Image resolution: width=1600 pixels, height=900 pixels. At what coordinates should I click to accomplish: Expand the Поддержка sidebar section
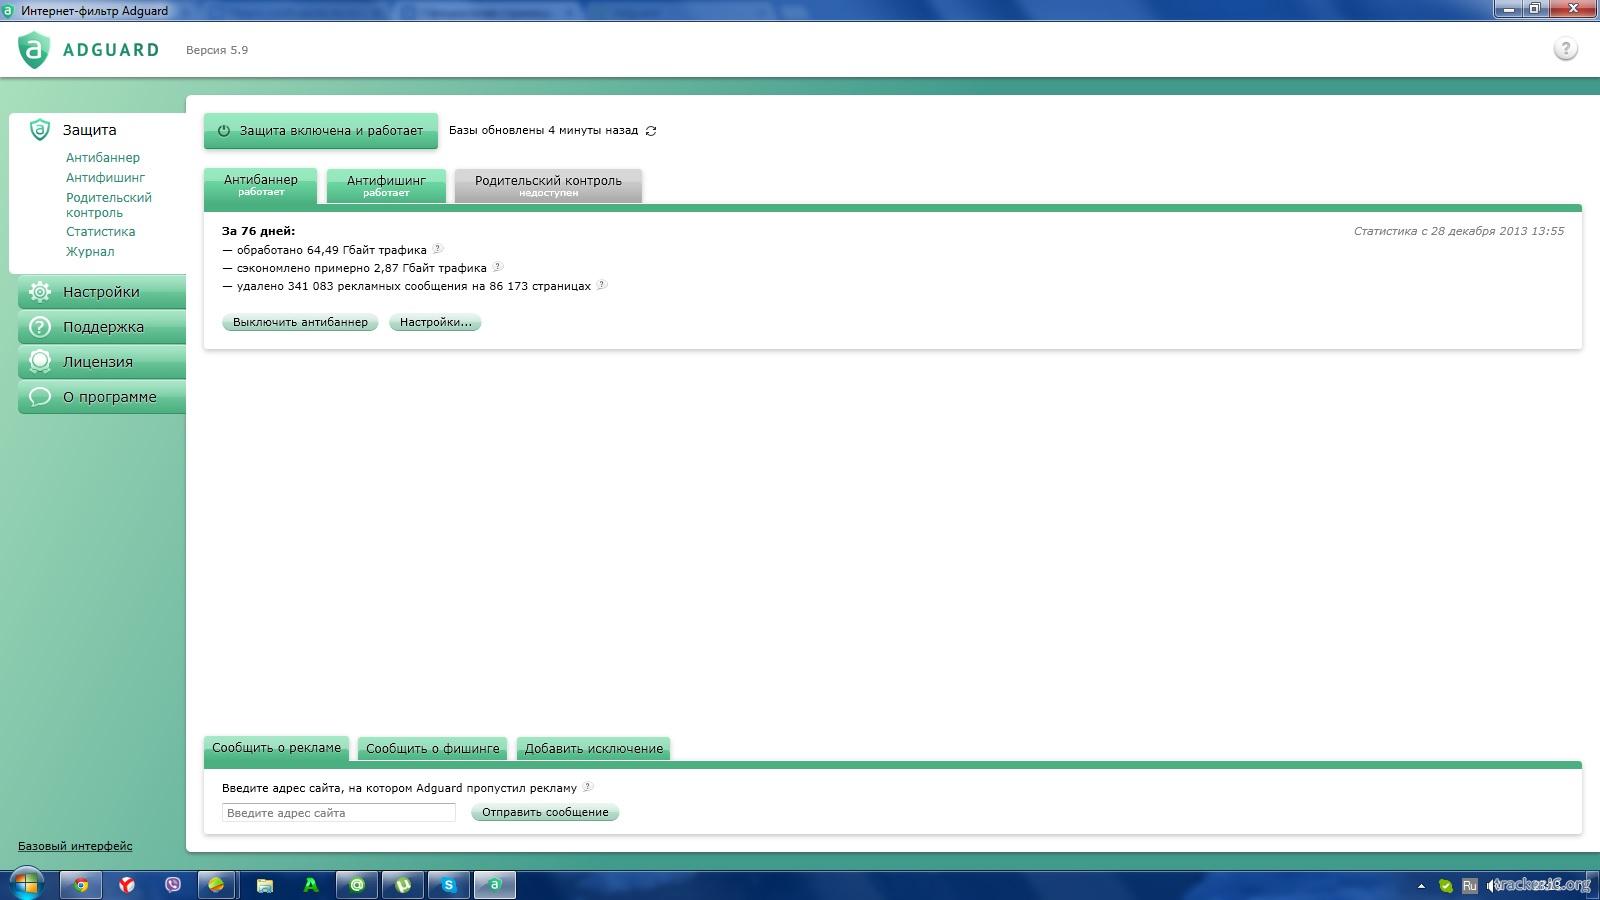(x=103, y=327)
